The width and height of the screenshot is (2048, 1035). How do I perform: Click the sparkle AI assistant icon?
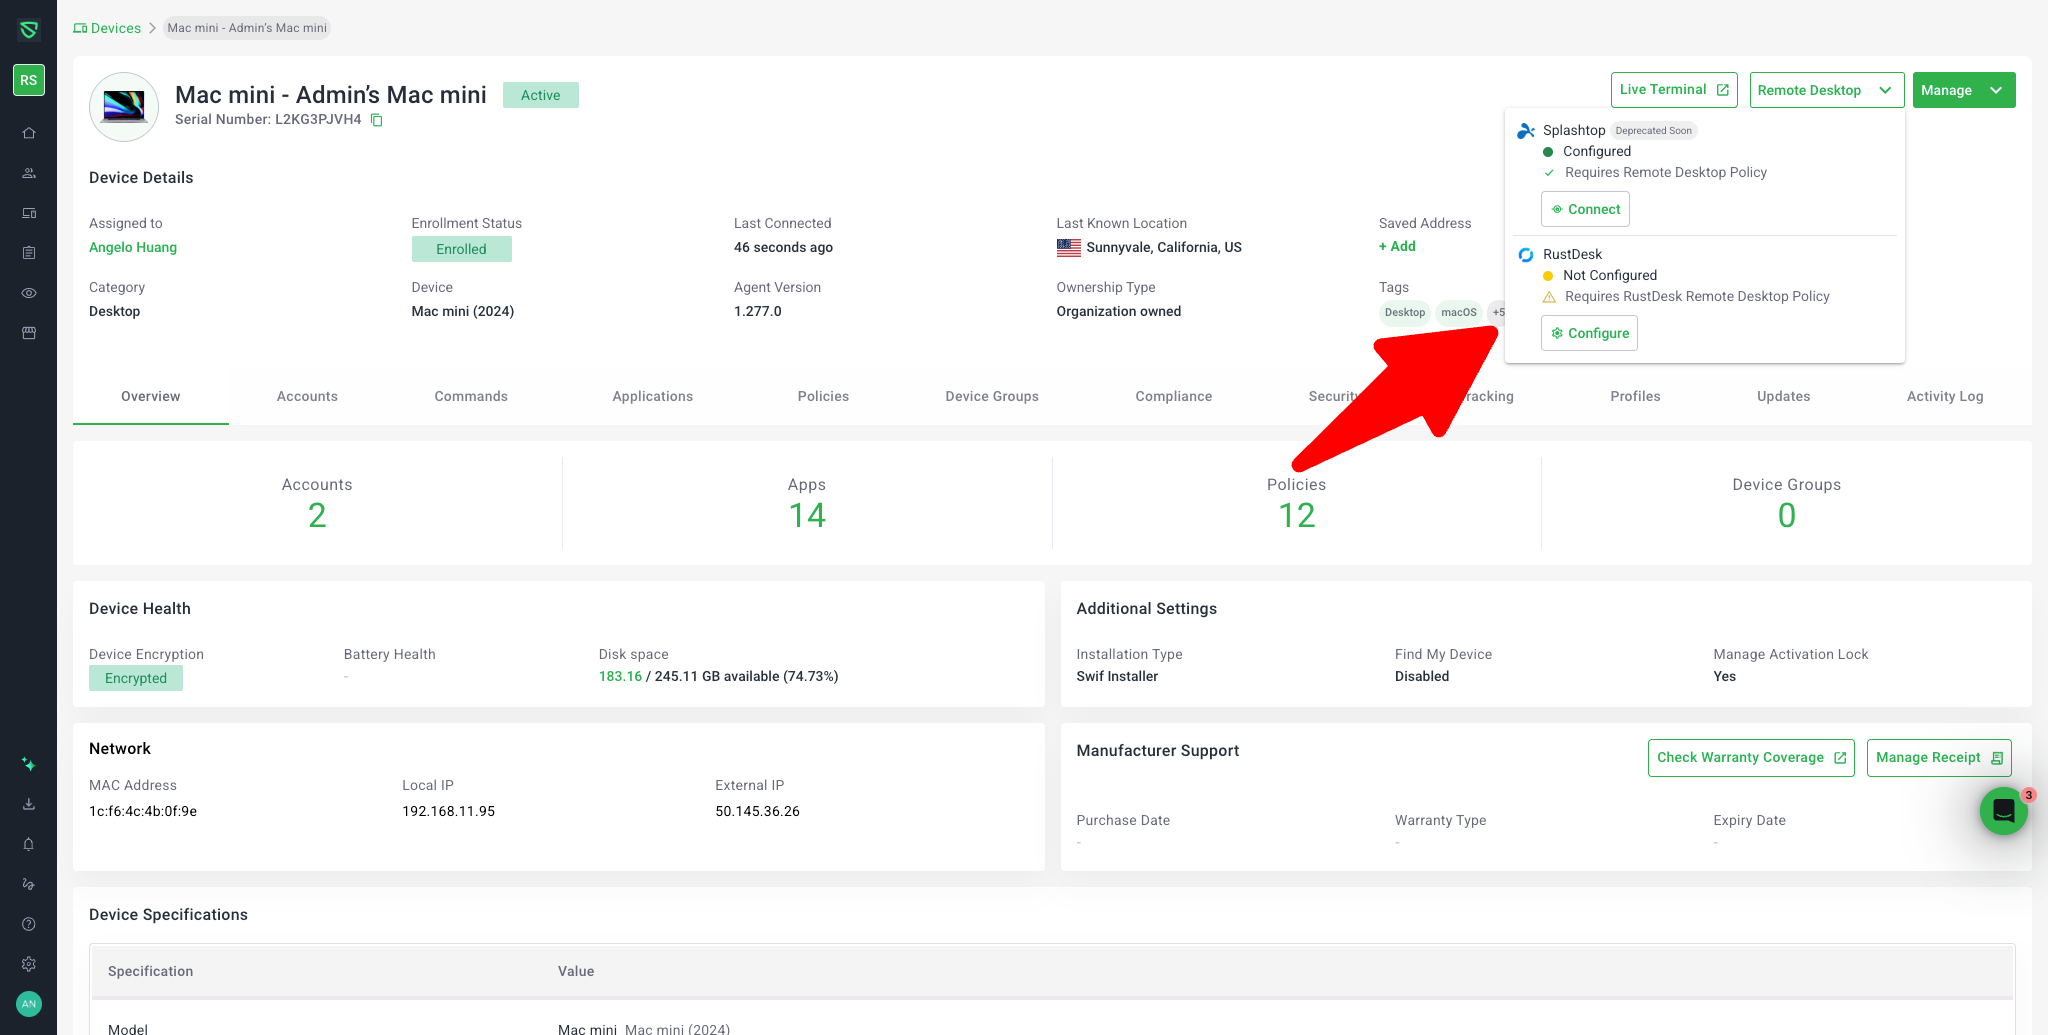pos(29,764)
